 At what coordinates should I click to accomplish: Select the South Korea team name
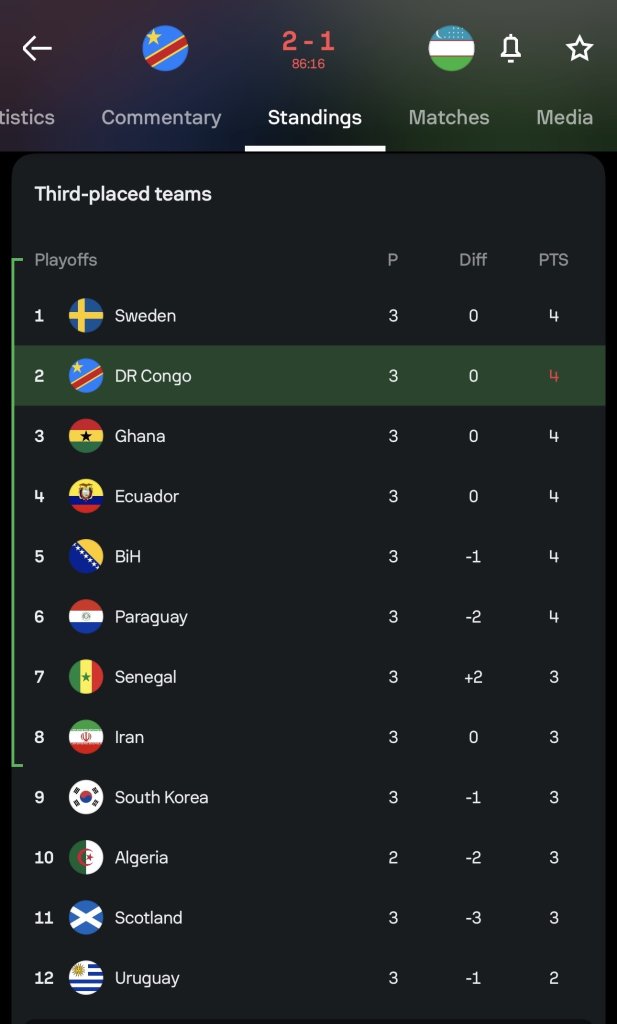(x=161, y=797)
